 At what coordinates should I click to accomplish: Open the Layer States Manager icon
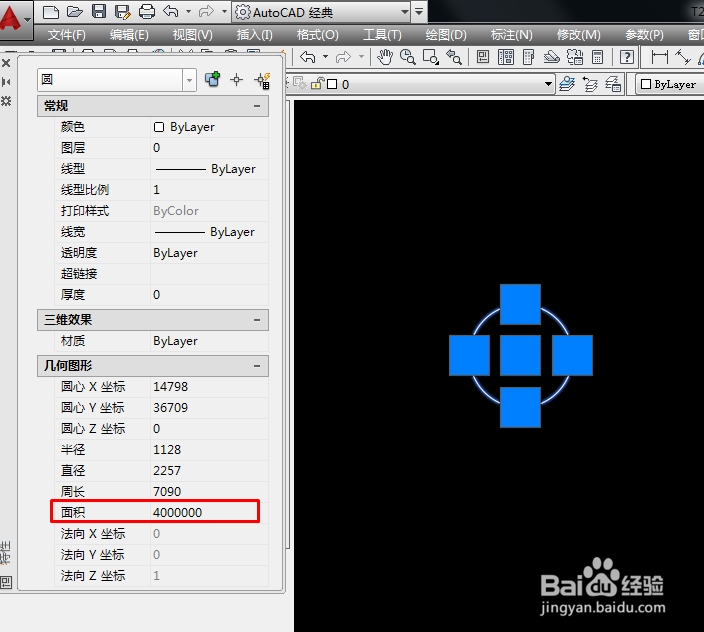coord(613,84)
